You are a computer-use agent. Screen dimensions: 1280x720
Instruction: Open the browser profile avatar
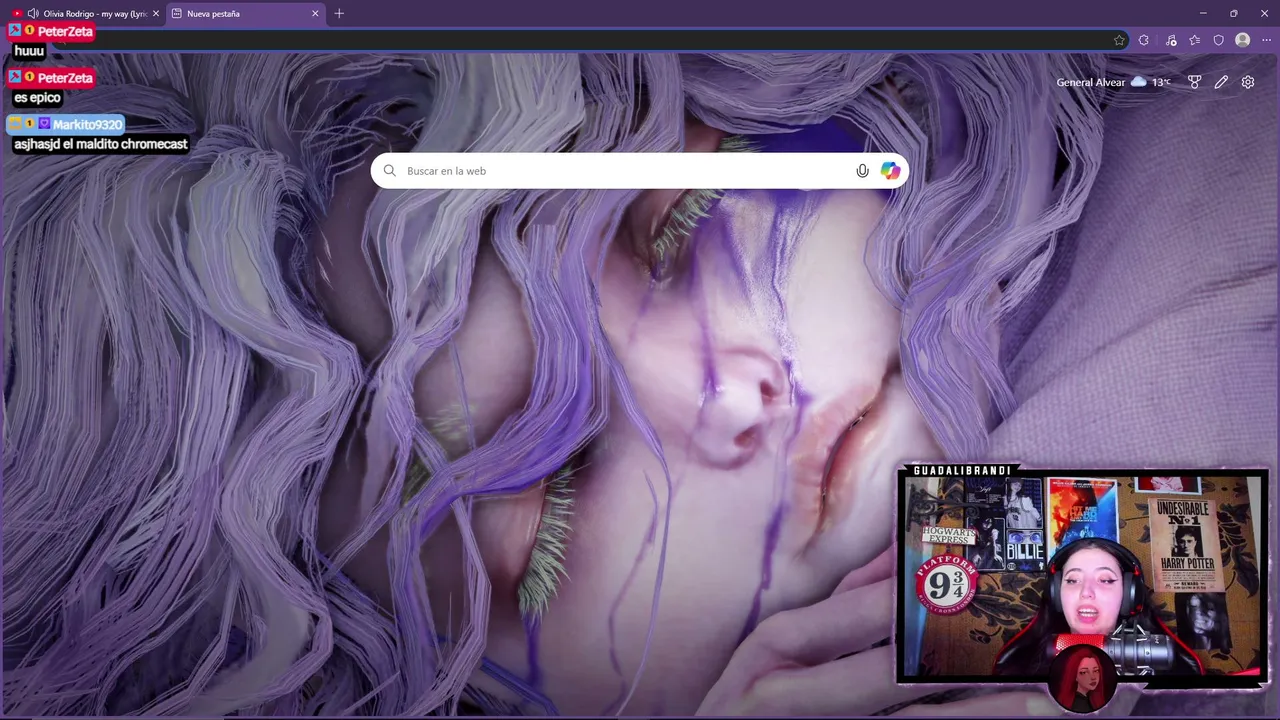point(1242,40)
